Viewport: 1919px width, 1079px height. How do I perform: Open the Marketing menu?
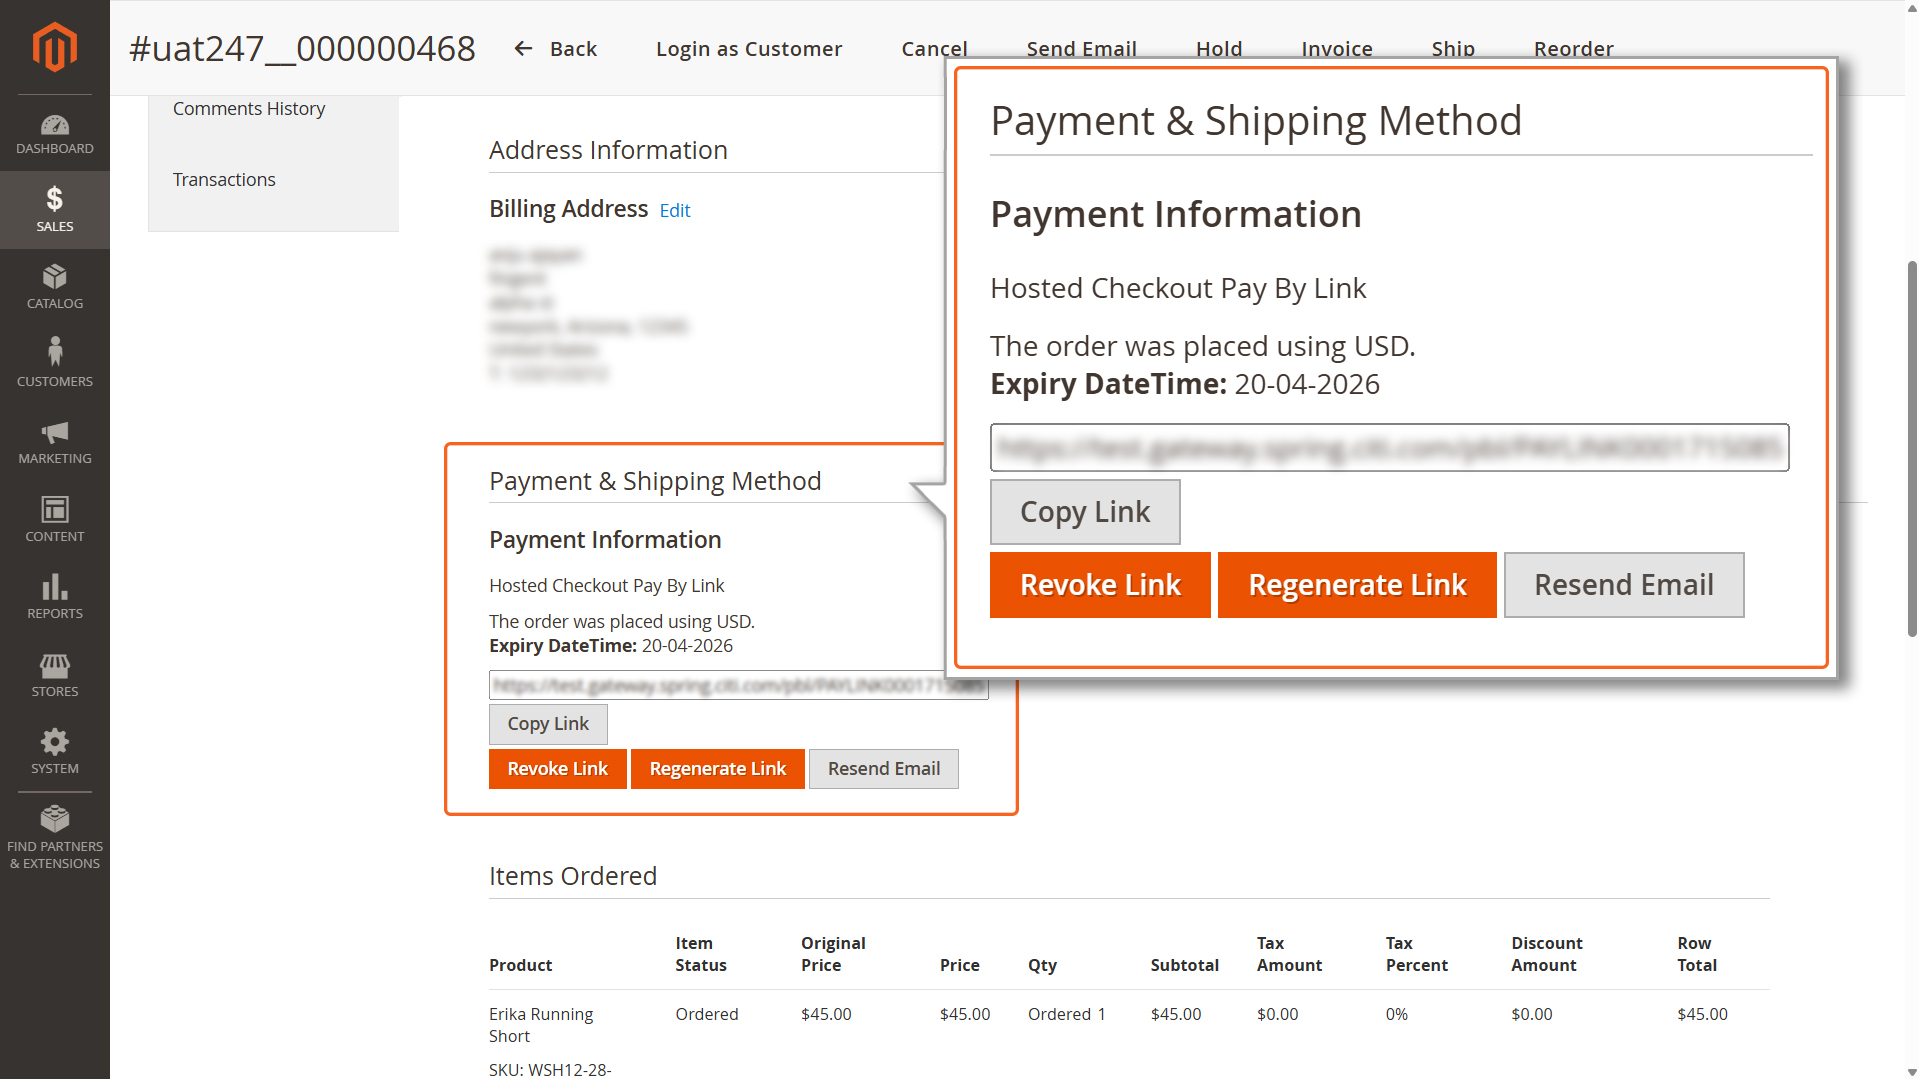pyautogui.click(x=54, y=442)
